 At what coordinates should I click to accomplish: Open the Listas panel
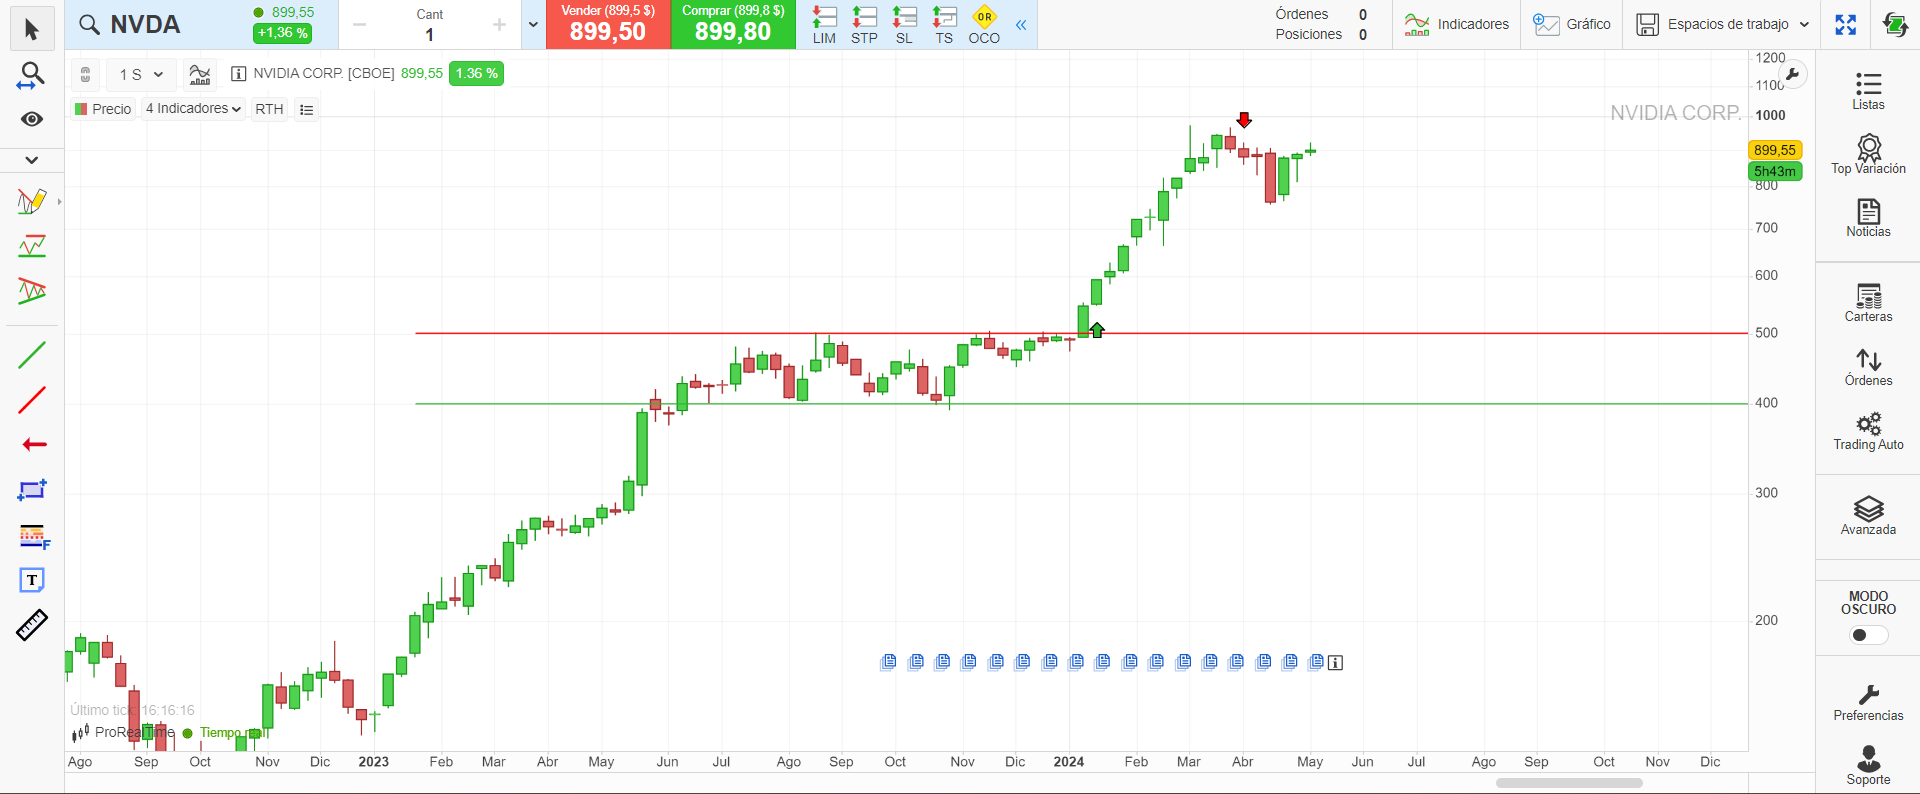1868,91
